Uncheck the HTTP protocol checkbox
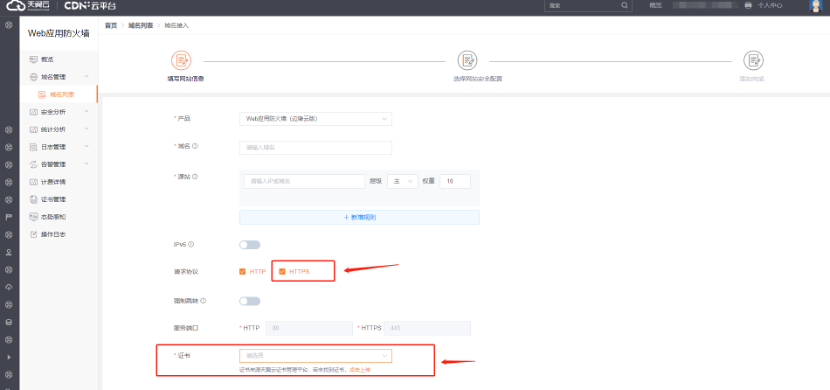This screenshot has height=390, width=830. point(242,271)
